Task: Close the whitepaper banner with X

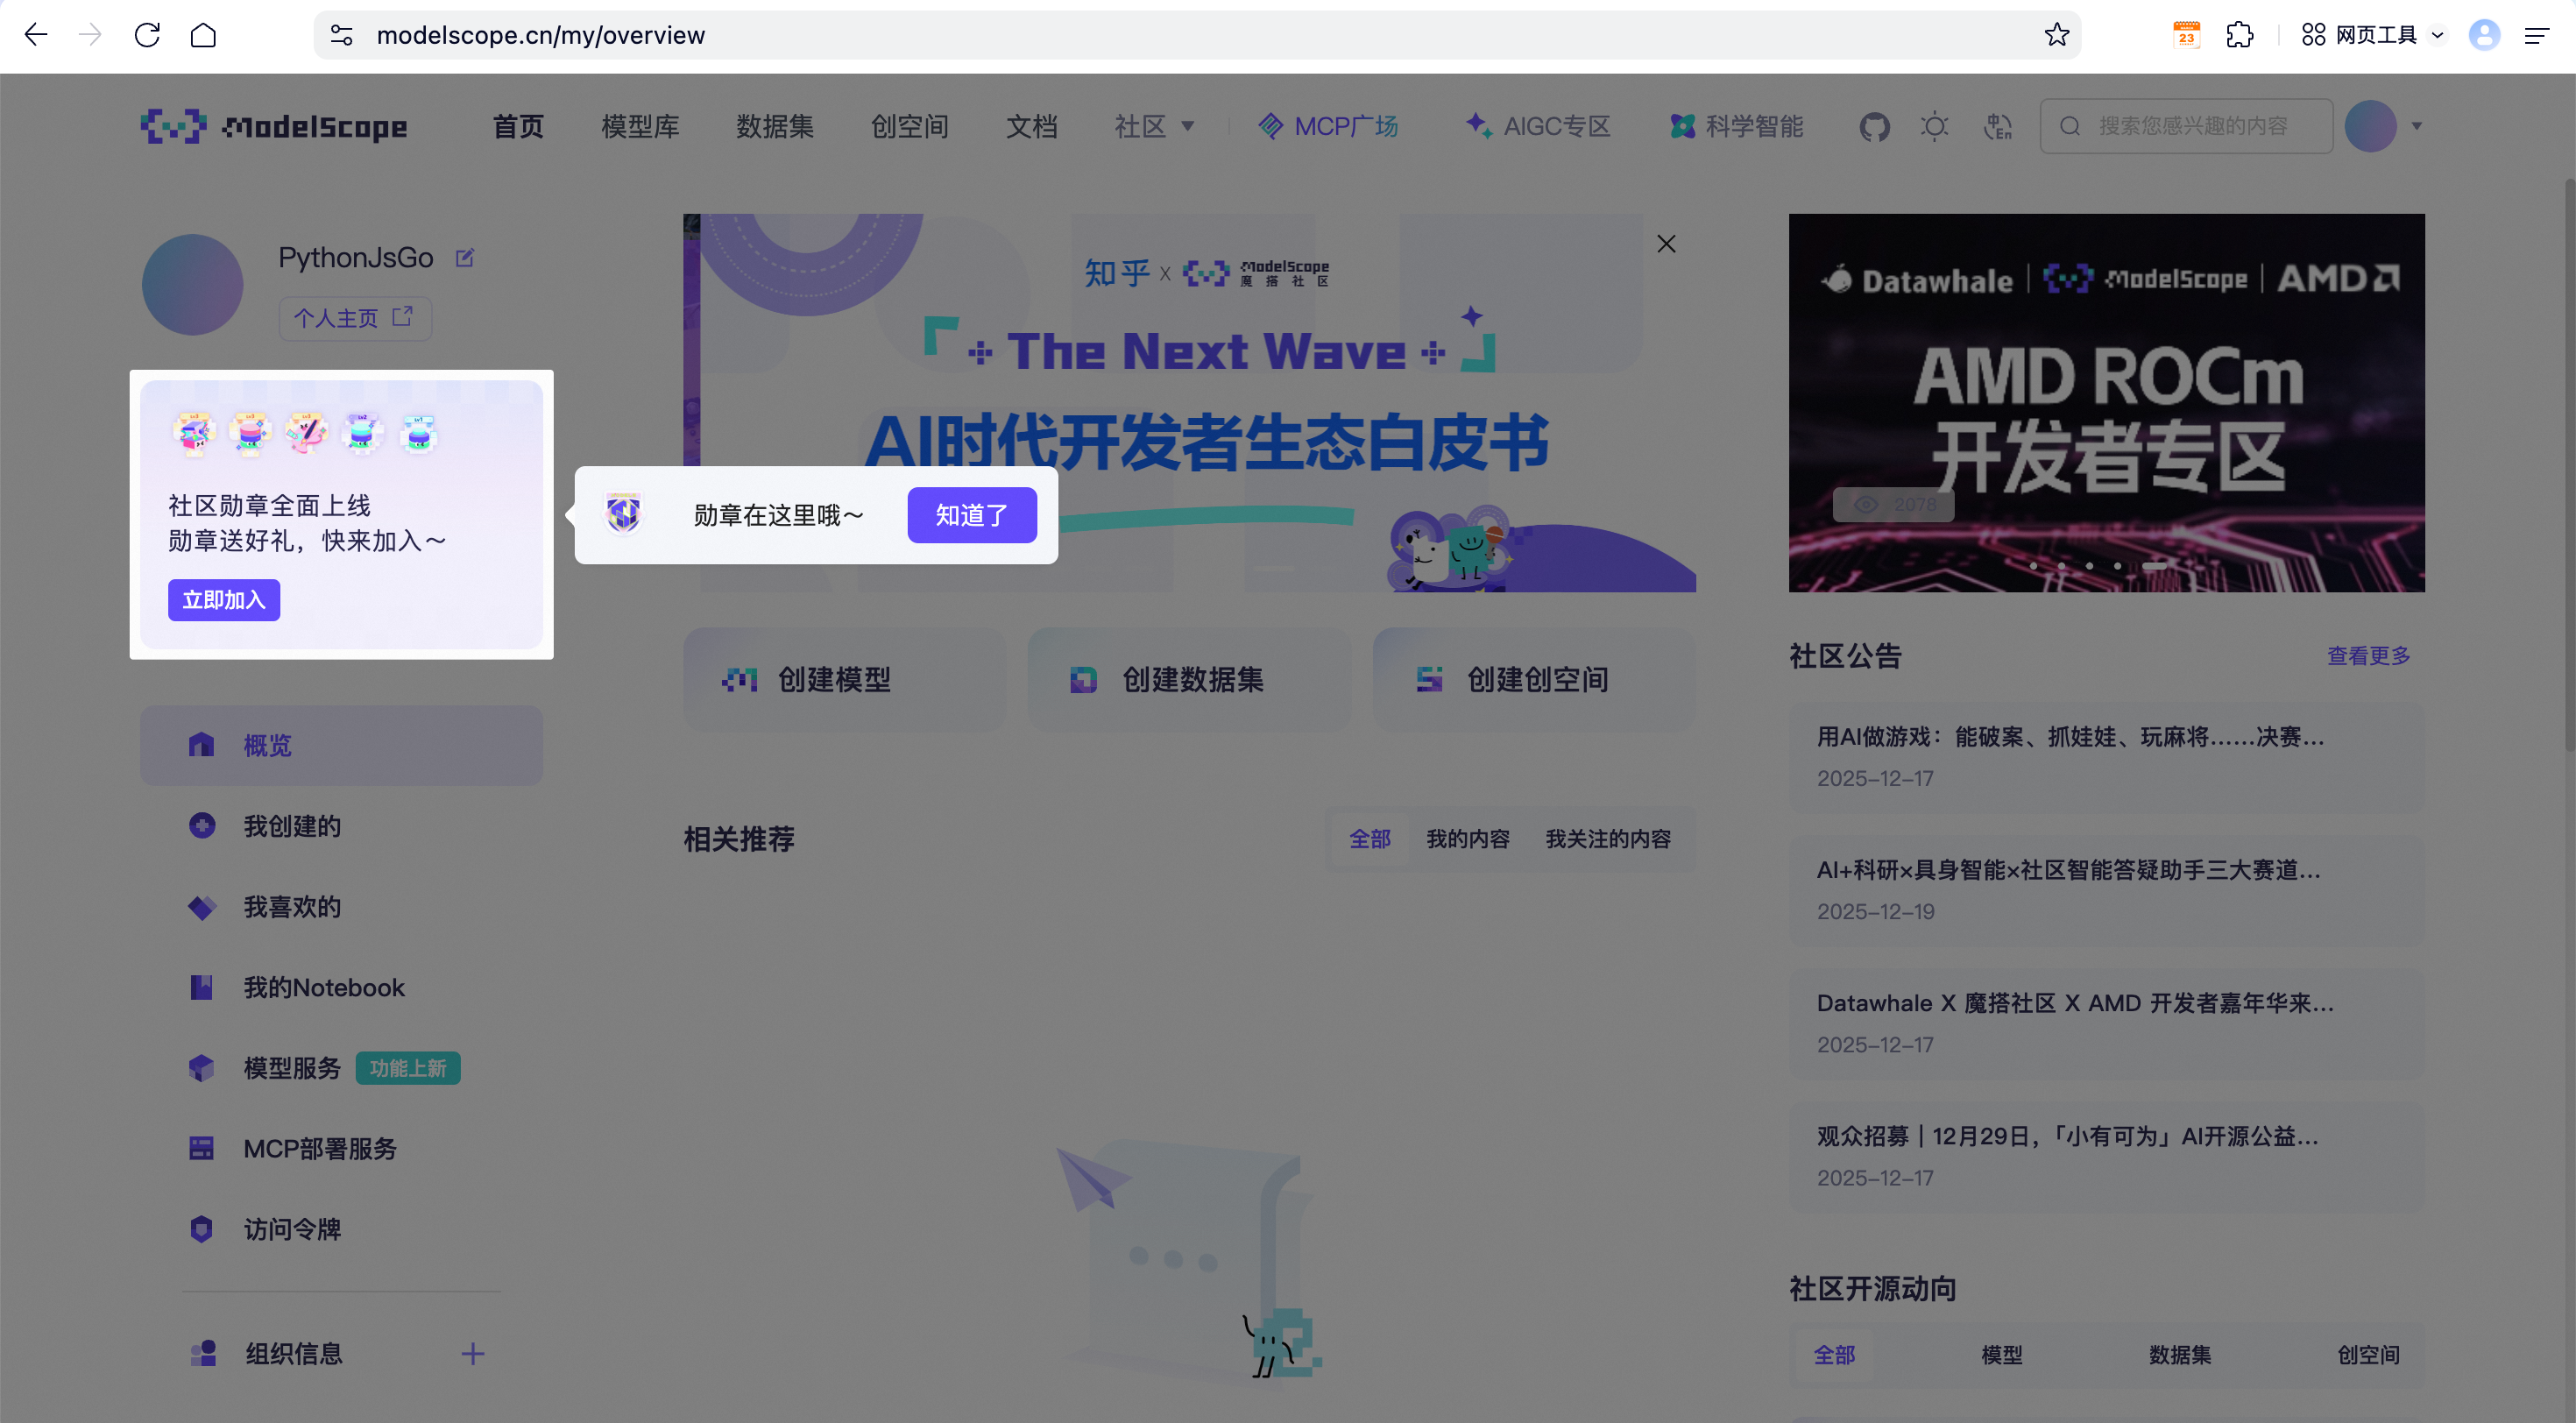Action: (x=1666, y=244)
